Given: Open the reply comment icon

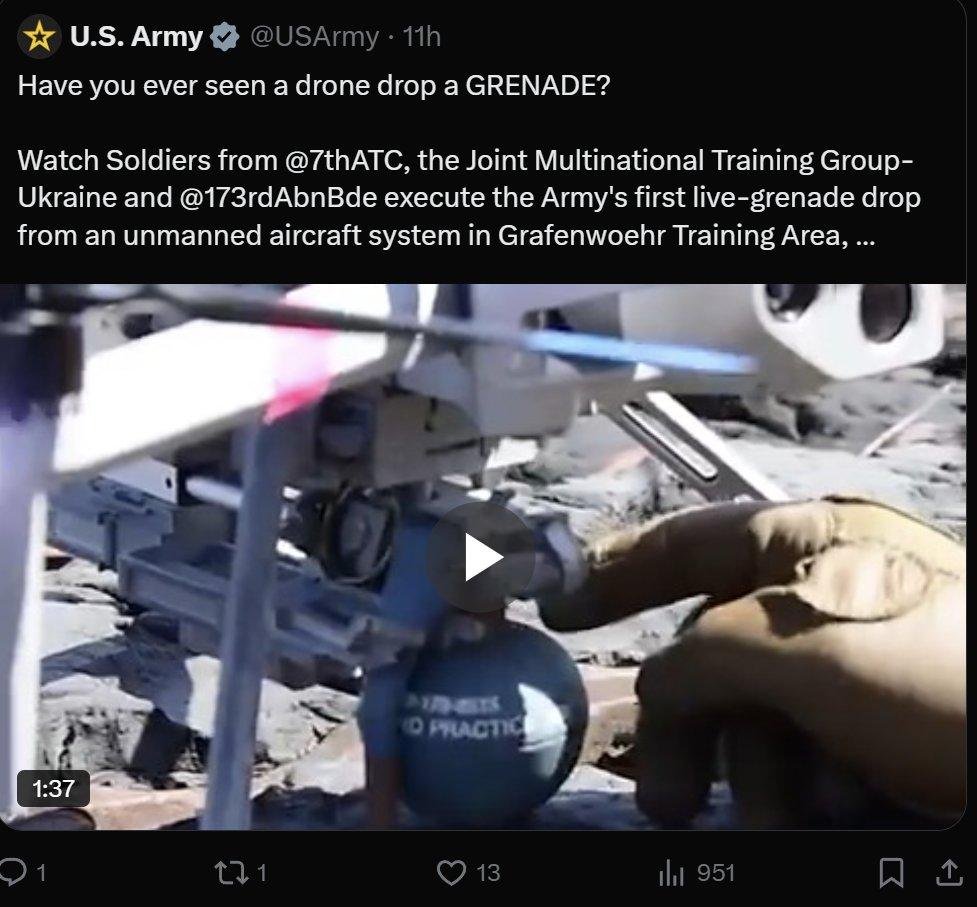Looking at the screenshot, I should (12, 871).
